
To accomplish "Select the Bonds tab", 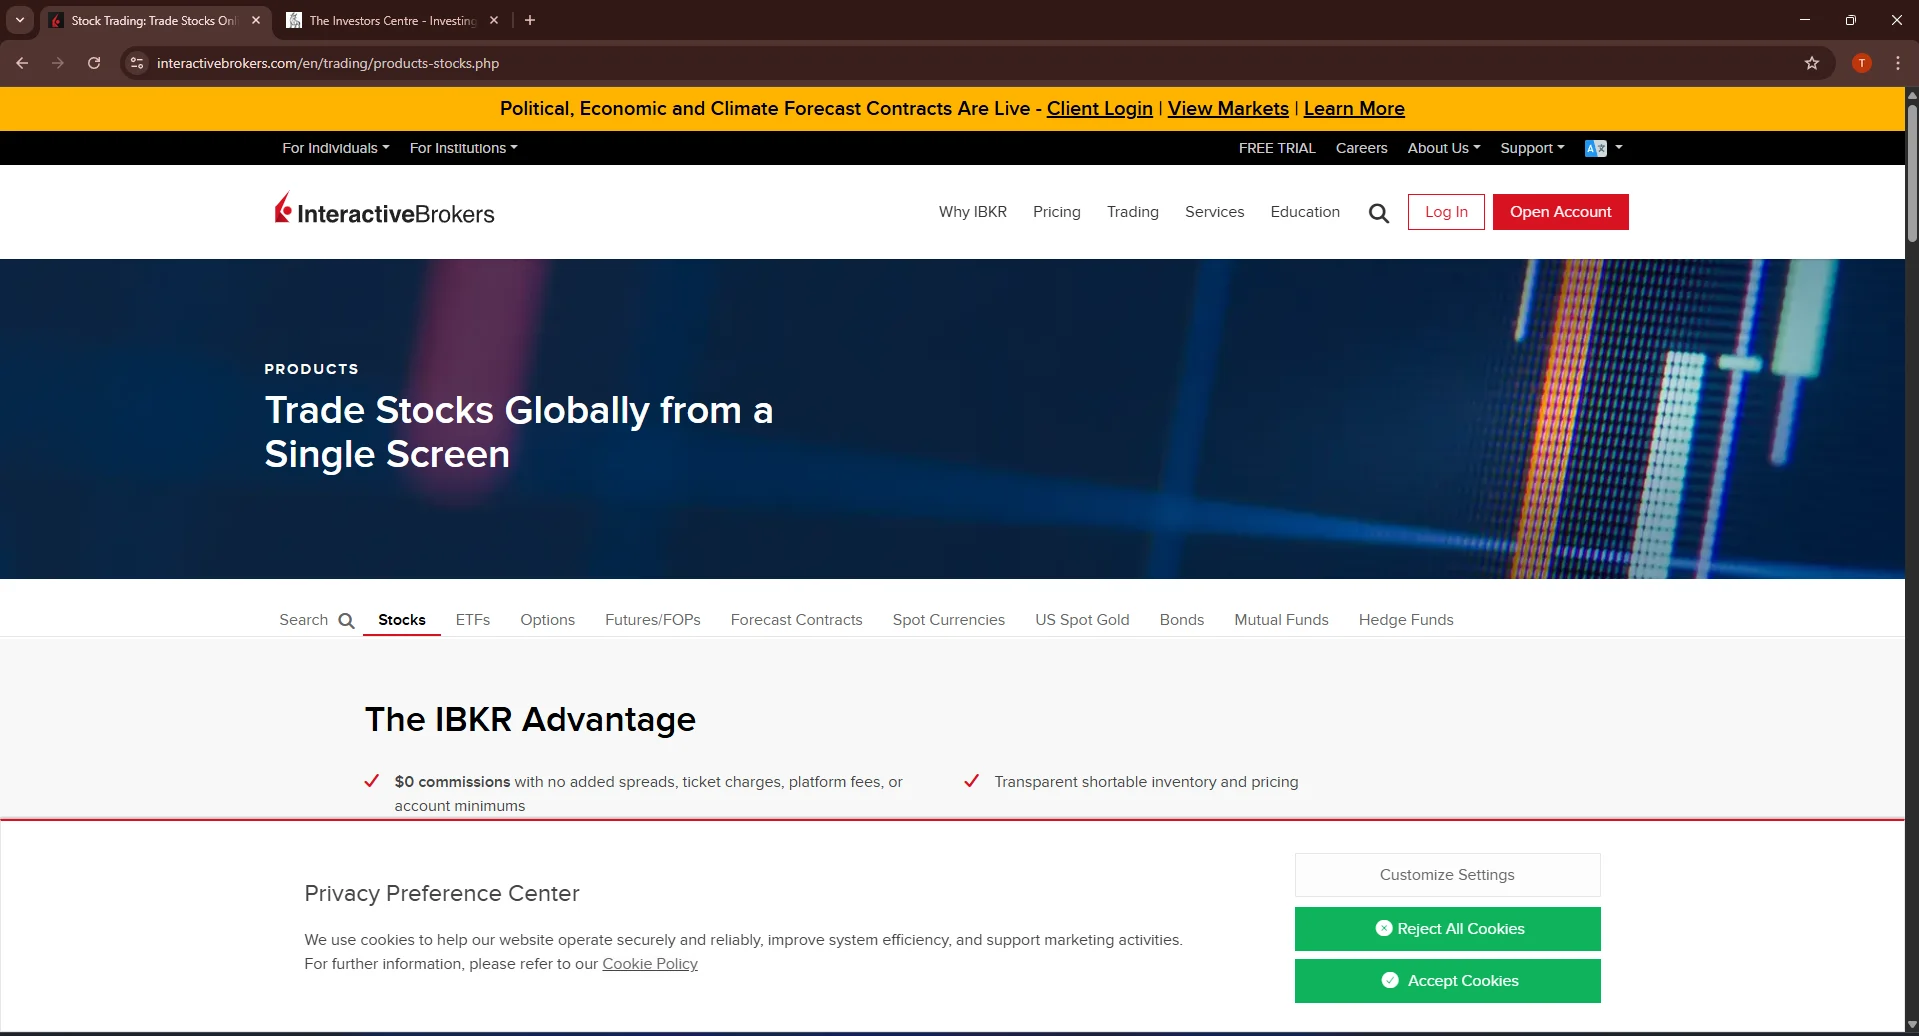I will point(1182,620).
